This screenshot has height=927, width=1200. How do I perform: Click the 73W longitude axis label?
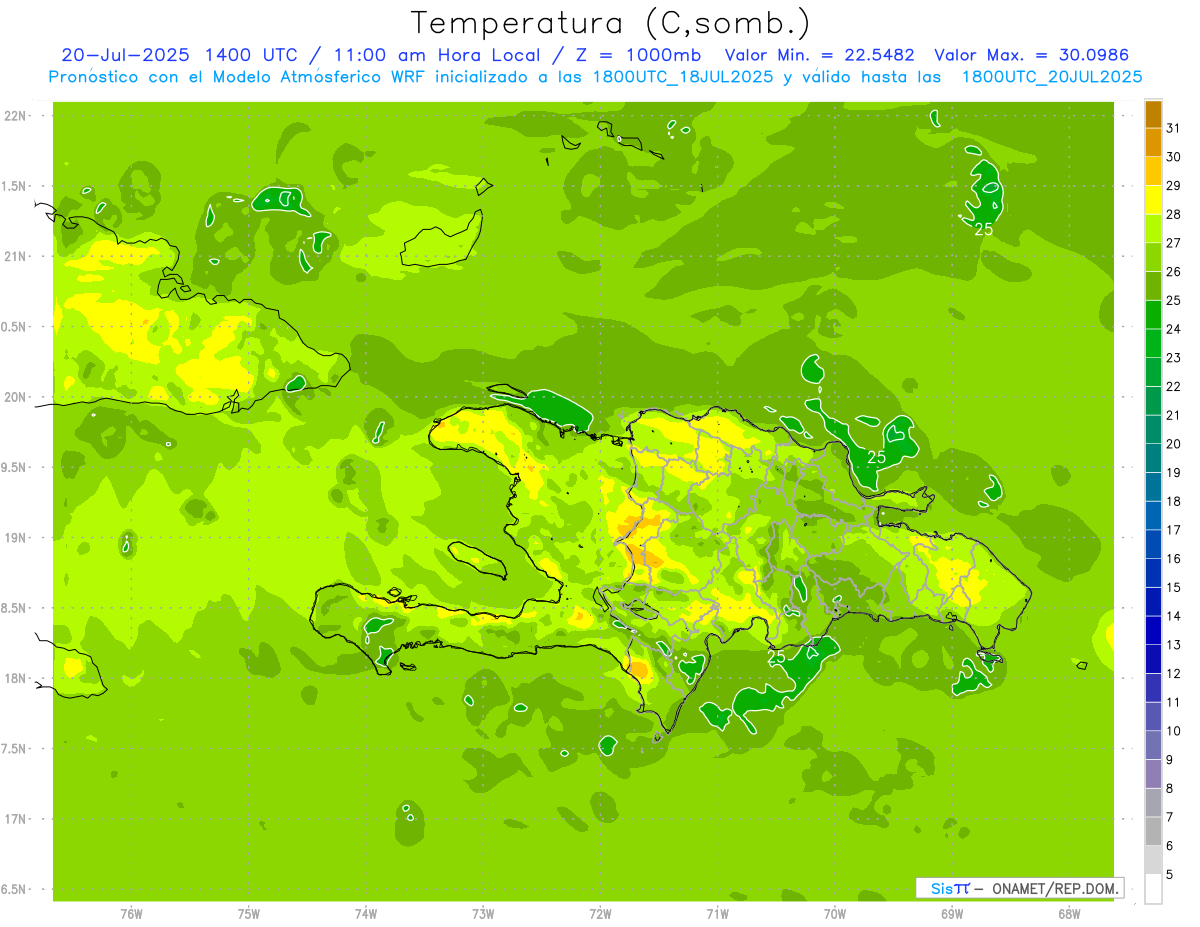tap(483, 914)
